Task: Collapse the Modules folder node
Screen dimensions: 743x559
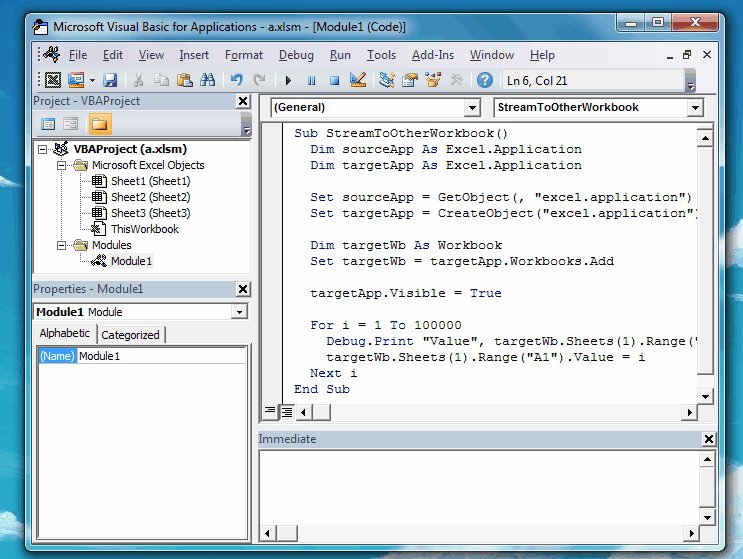Action: point(61,245)
